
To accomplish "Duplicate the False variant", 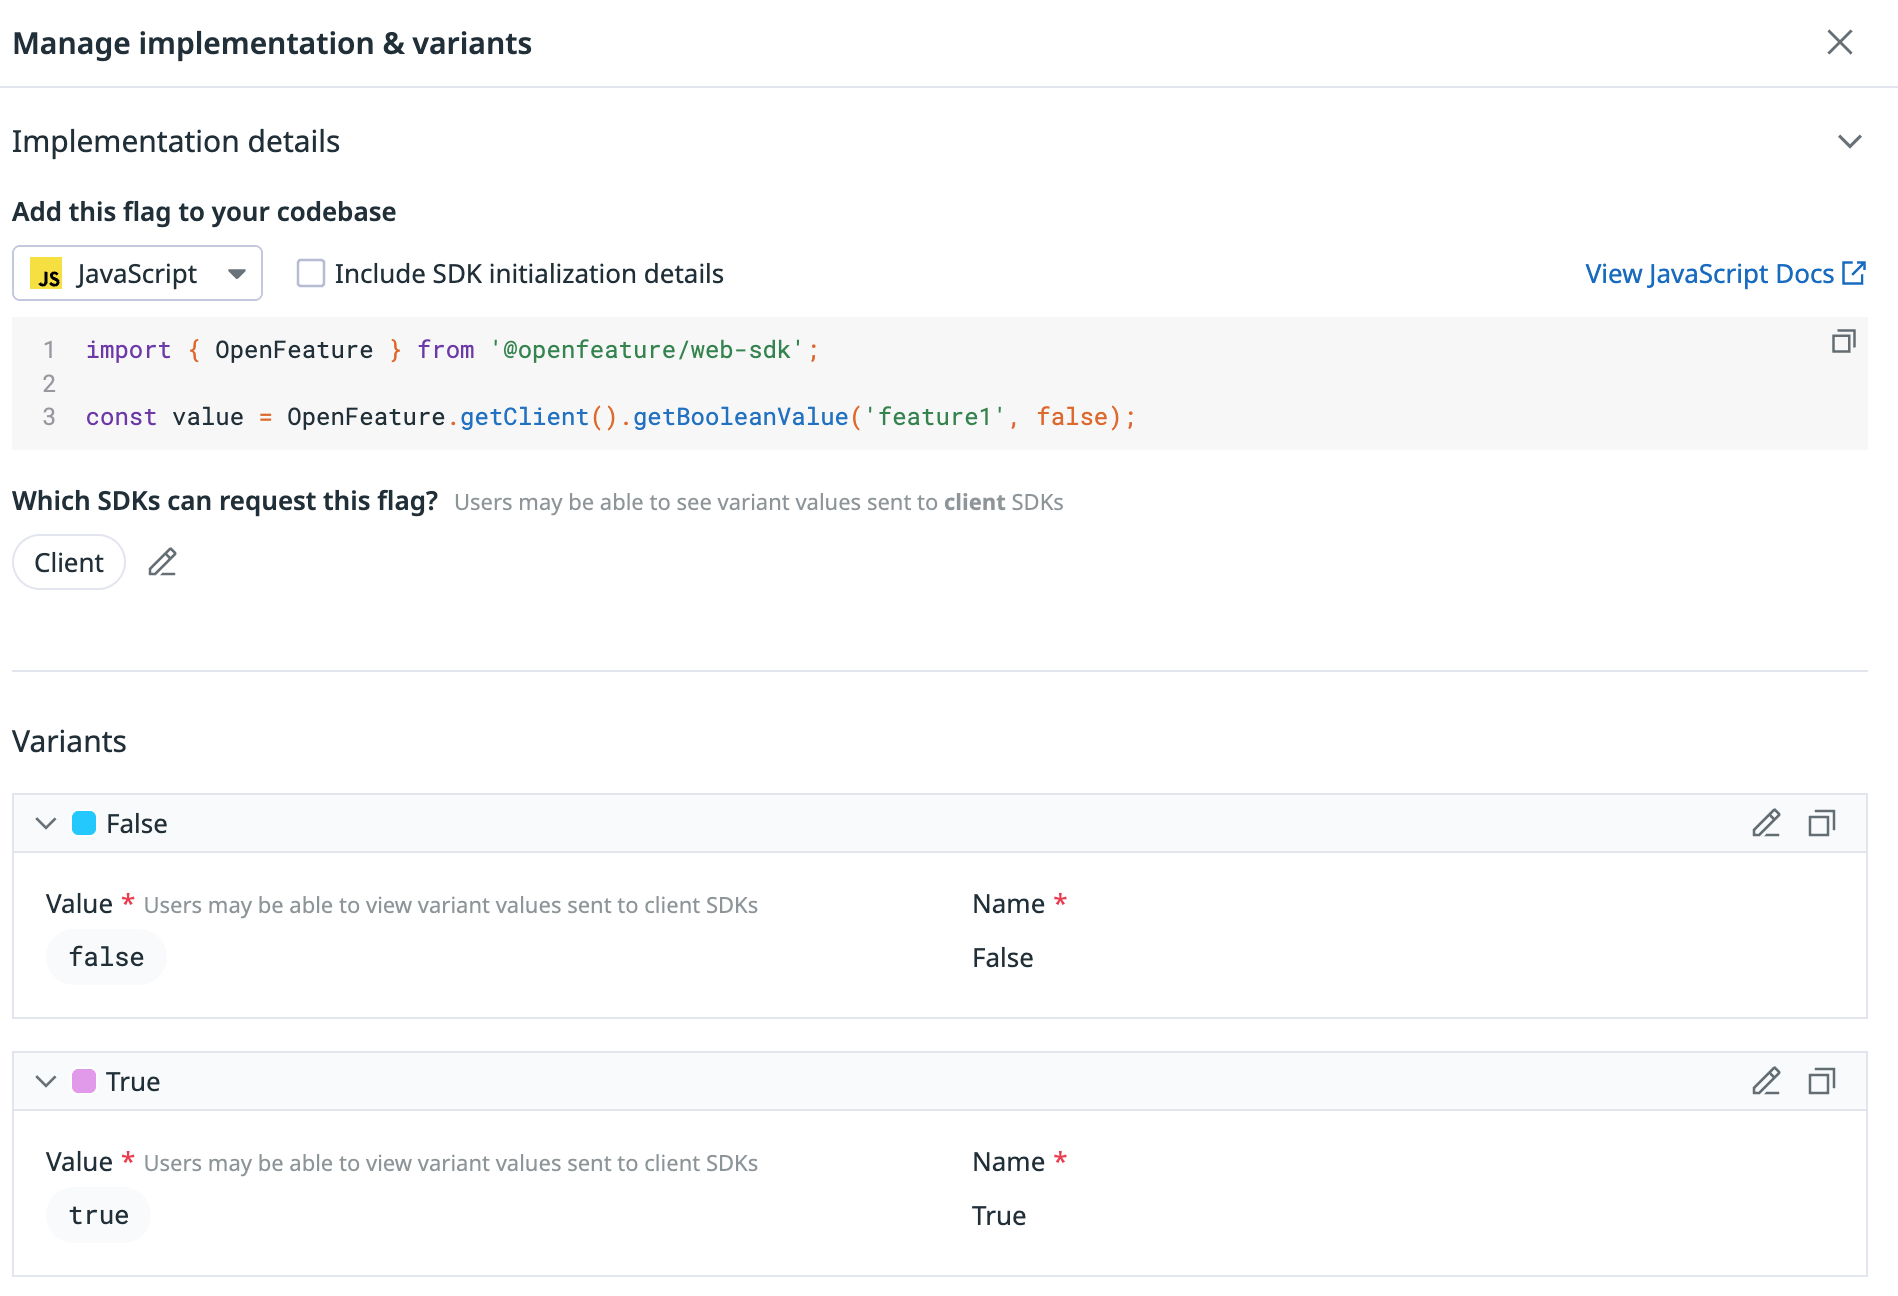I will click(1821, 823).
